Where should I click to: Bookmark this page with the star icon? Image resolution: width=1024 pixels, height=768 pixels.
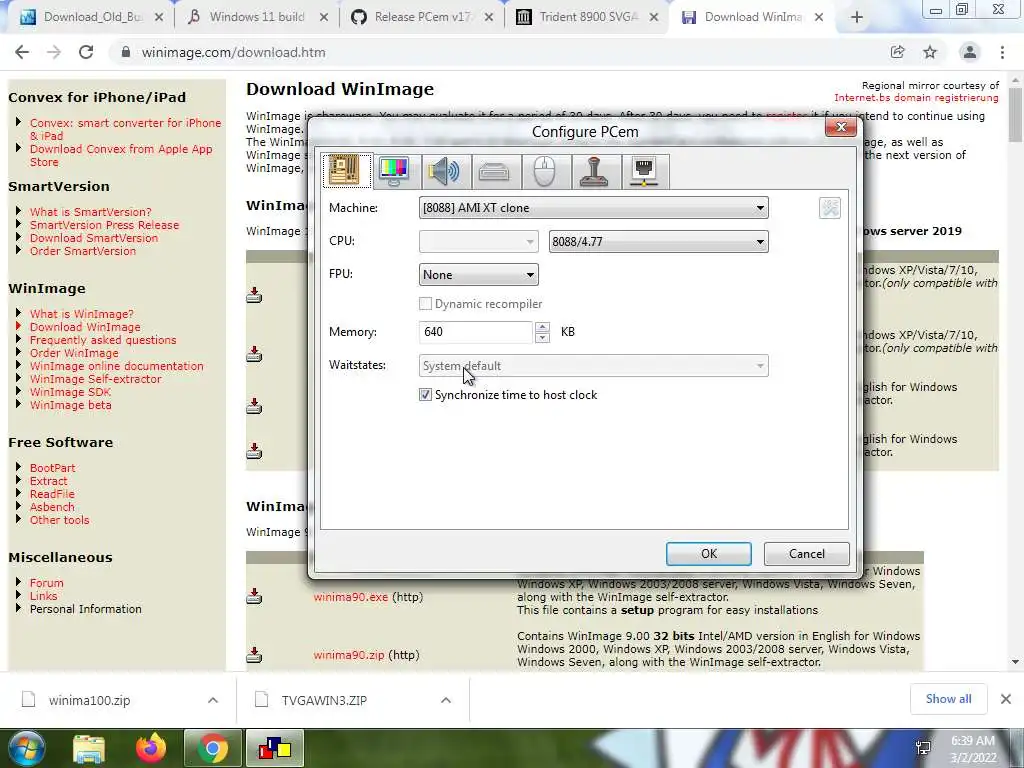click(930, 52)
